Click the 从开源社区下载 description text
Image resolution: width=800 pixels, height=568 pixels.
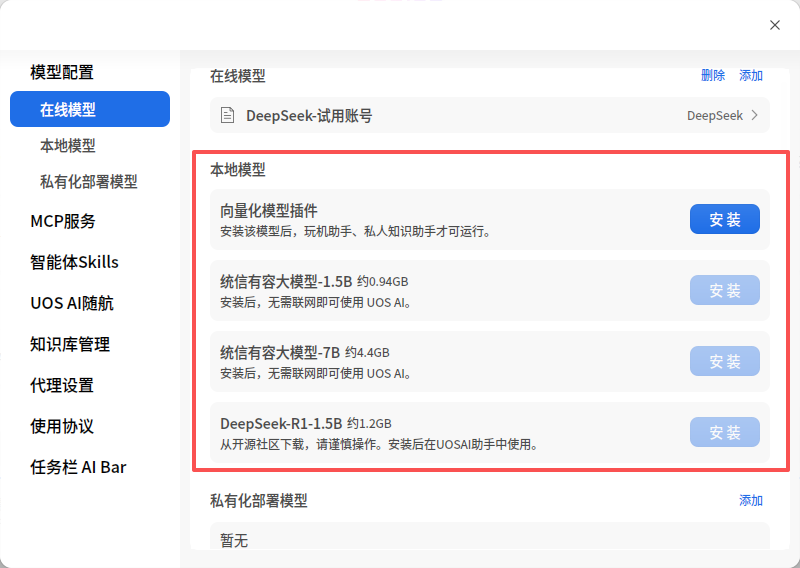380,444
